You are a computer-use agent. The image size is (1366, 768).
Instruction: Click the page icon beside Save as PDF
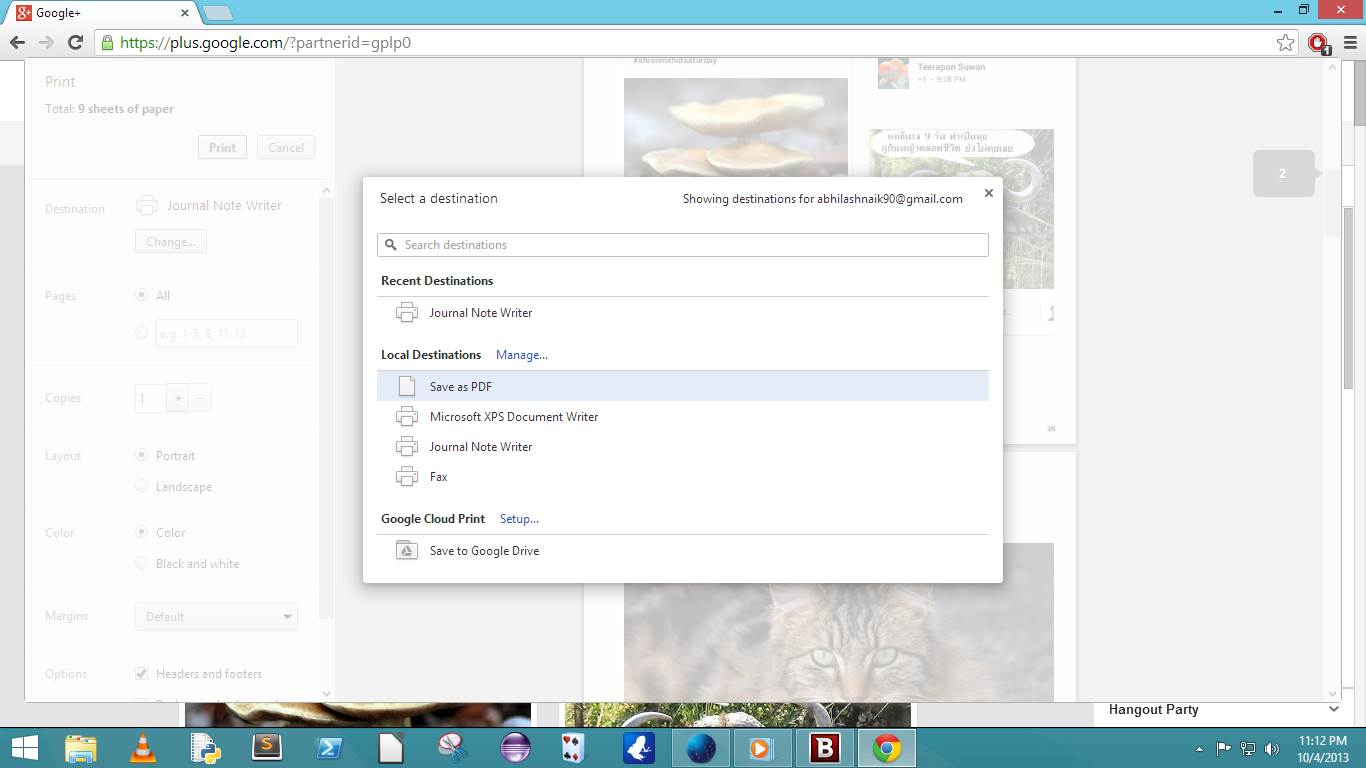(x=406, y=386)
